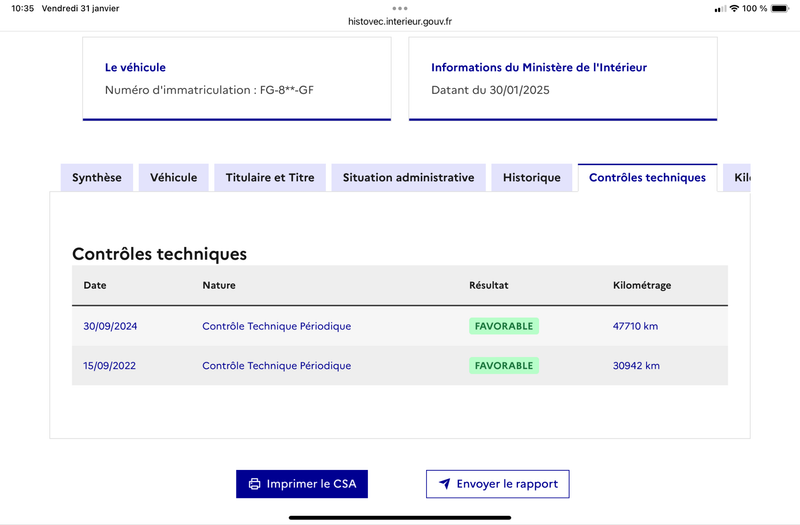This screenshot has height=525, width=800.
Task: Tap the histovec.interieur.gouv.fr address bar
Action: point(400,21)
